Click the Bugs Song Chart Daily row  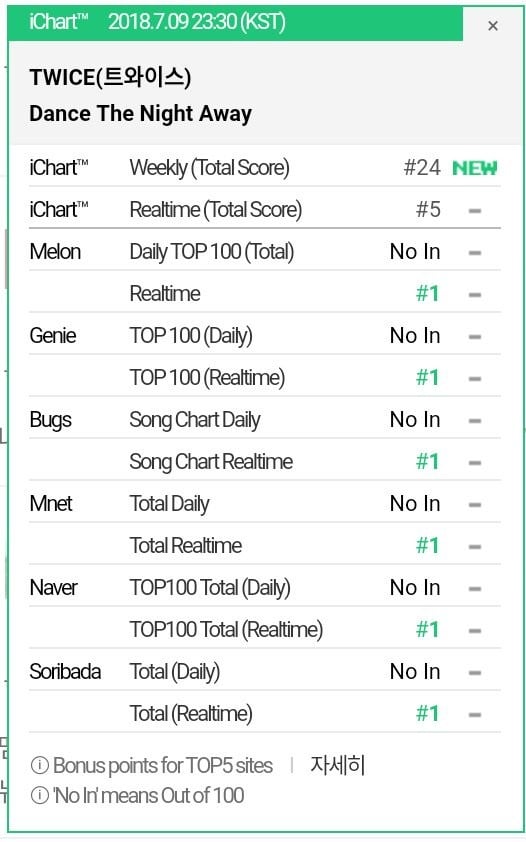[x=265, y=419]
